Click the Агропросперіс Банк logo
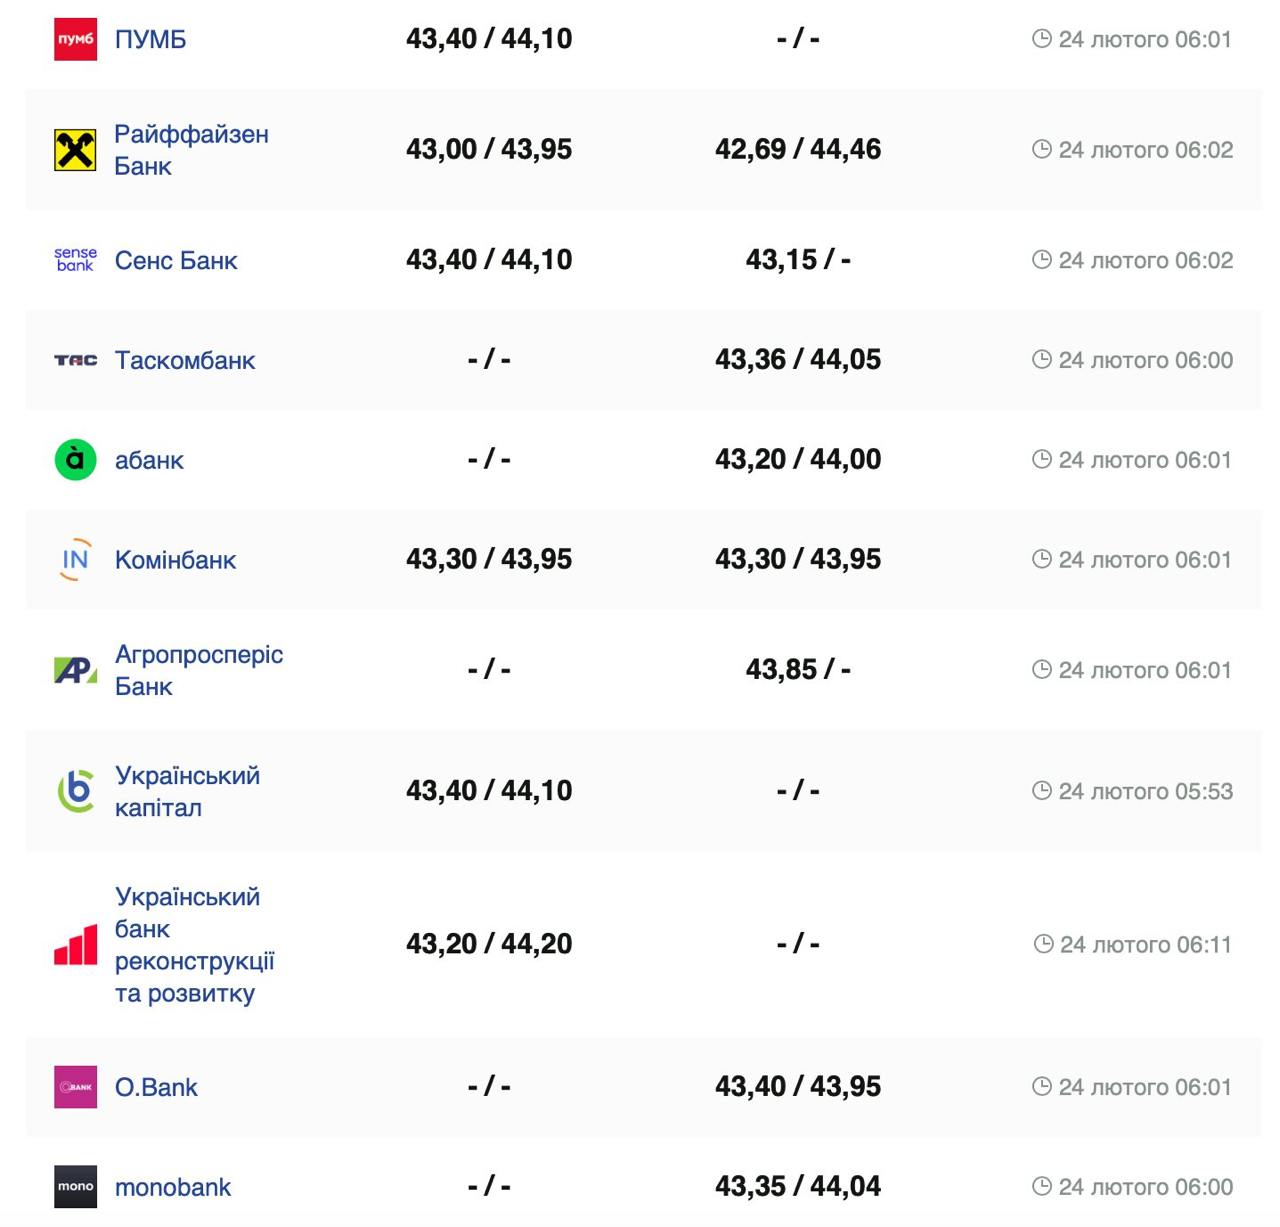The width and height of the screenshot is (1280, 1227). [75, 670]
